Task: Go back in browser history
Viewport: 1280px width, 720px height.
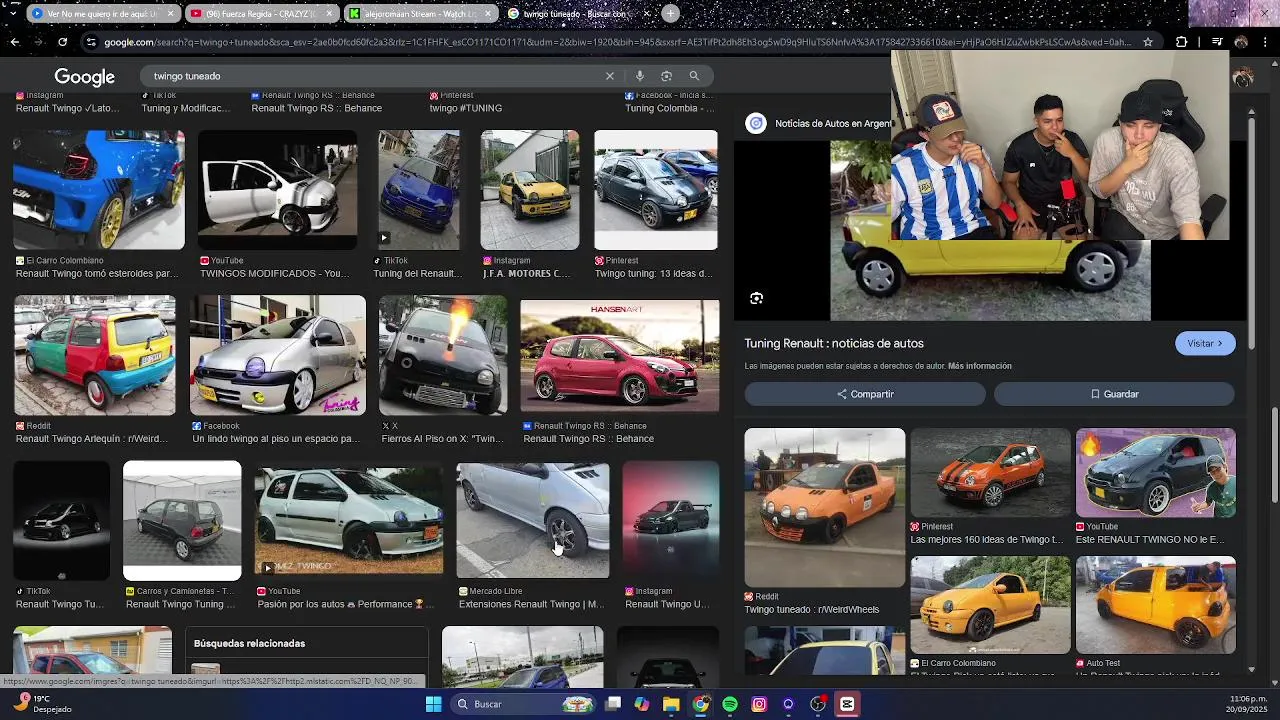Action: click(x=14, y=42)
